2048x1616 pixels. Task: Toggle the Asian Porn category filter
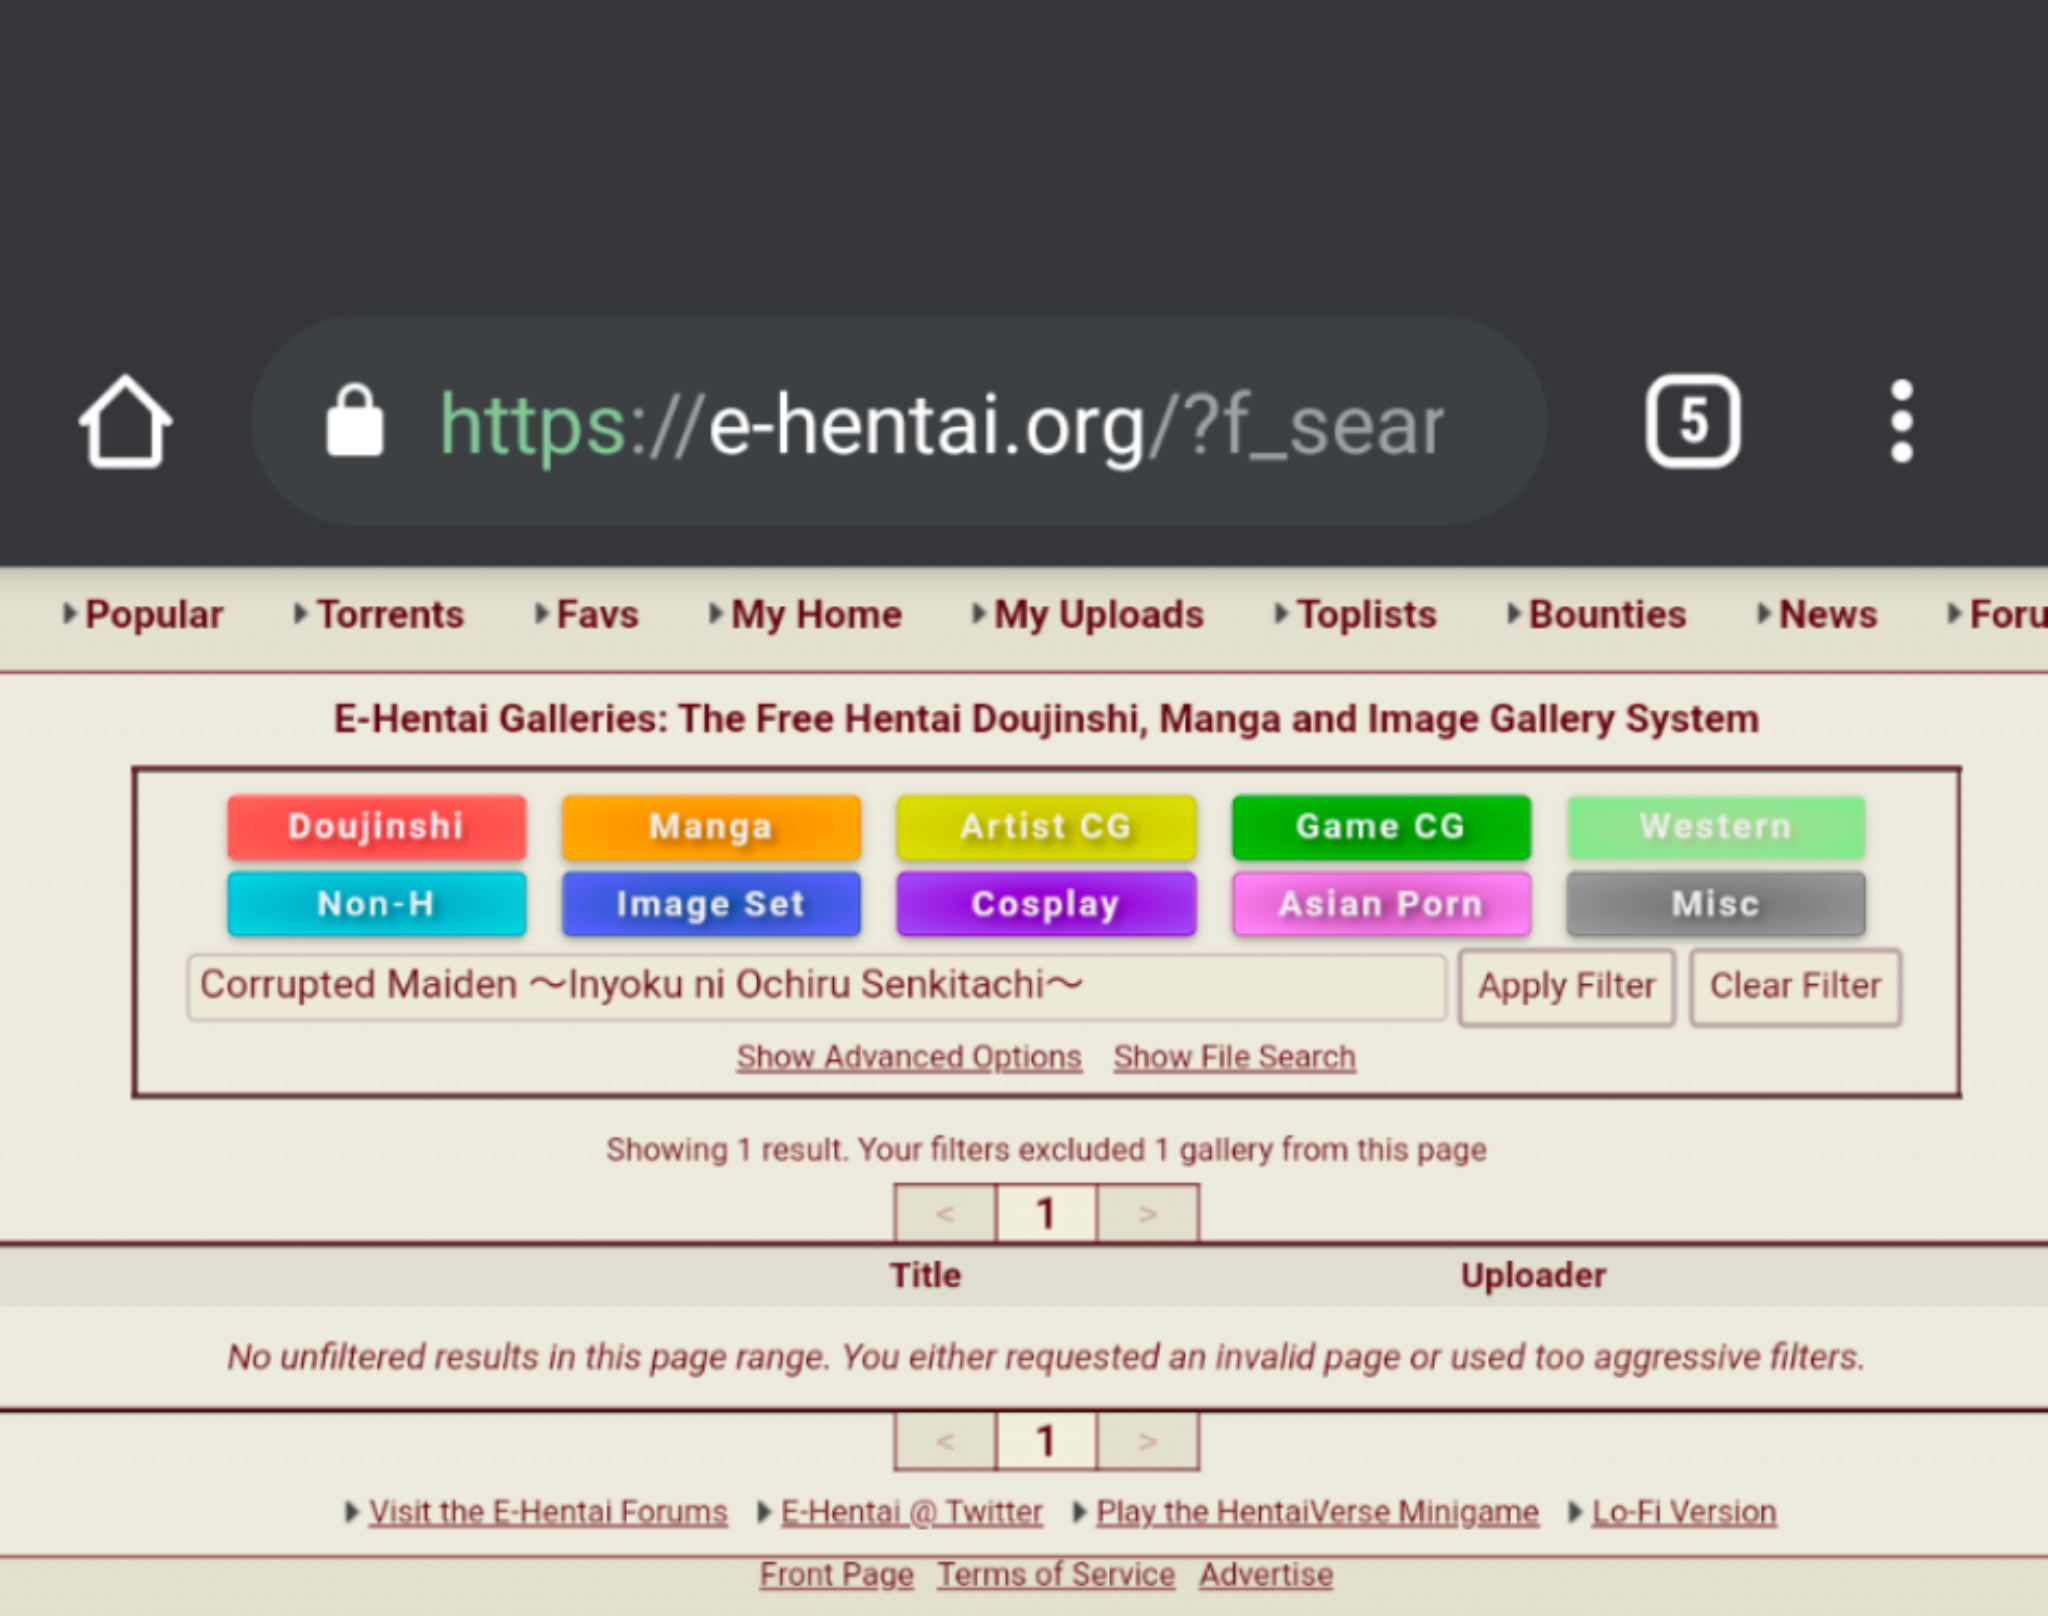tap(1381, 903)
